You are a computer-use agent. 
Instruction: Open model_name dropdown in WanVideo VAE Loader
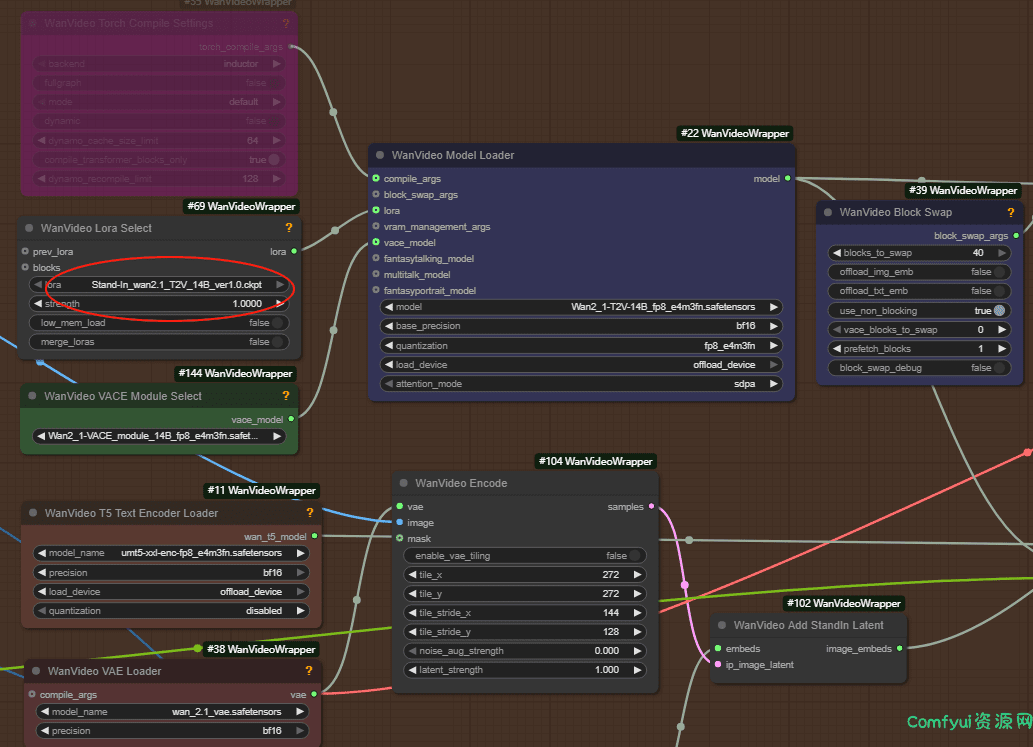point(173,712)
